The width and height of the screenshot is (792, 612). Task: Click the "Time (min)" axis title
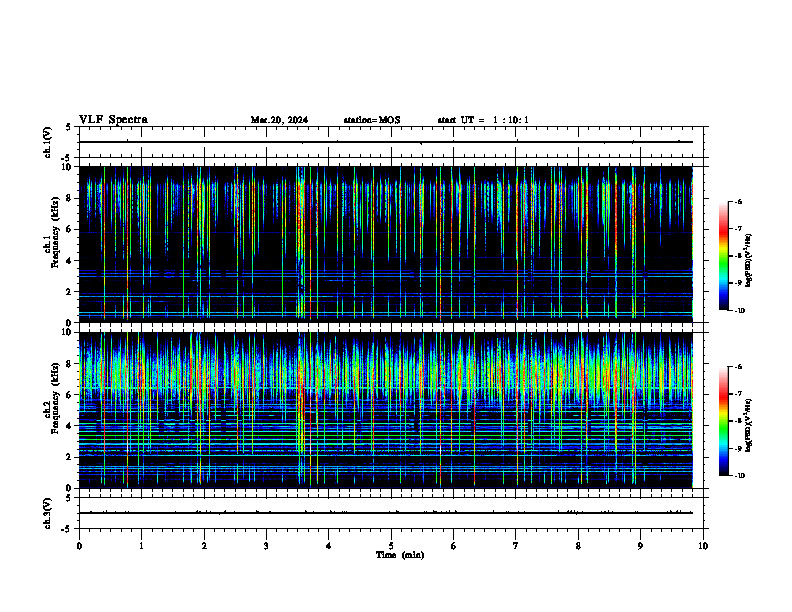[x=400, y=555]
